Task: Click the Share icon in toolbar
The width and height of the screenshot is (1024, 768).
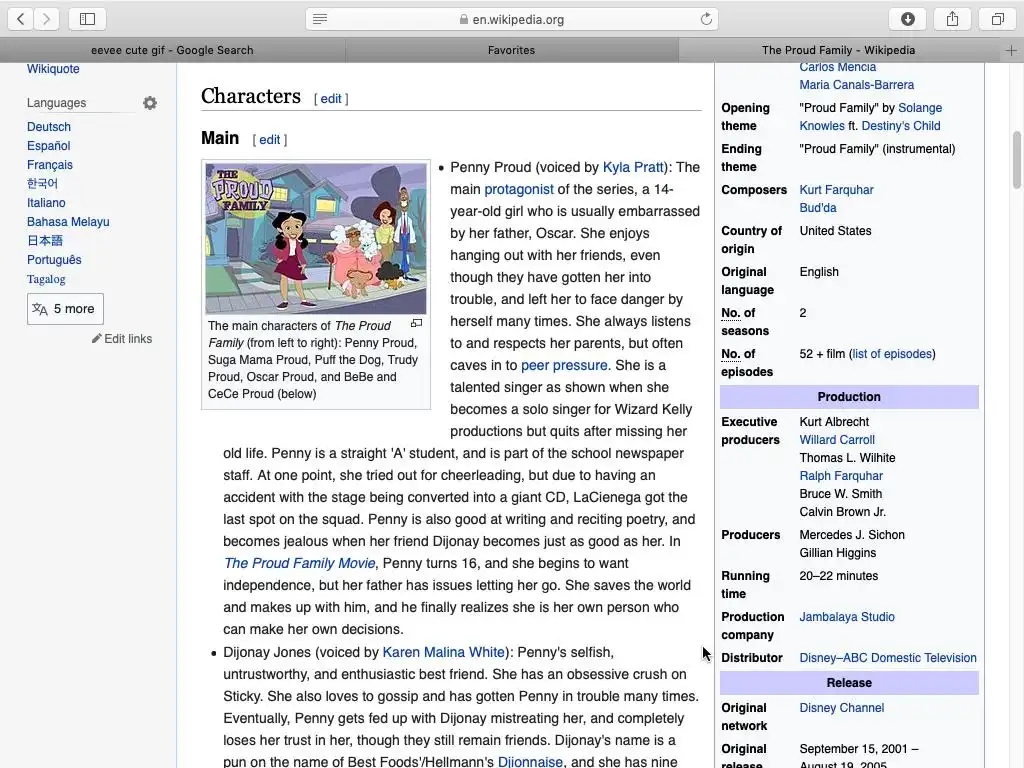Action: click(953, 19)
